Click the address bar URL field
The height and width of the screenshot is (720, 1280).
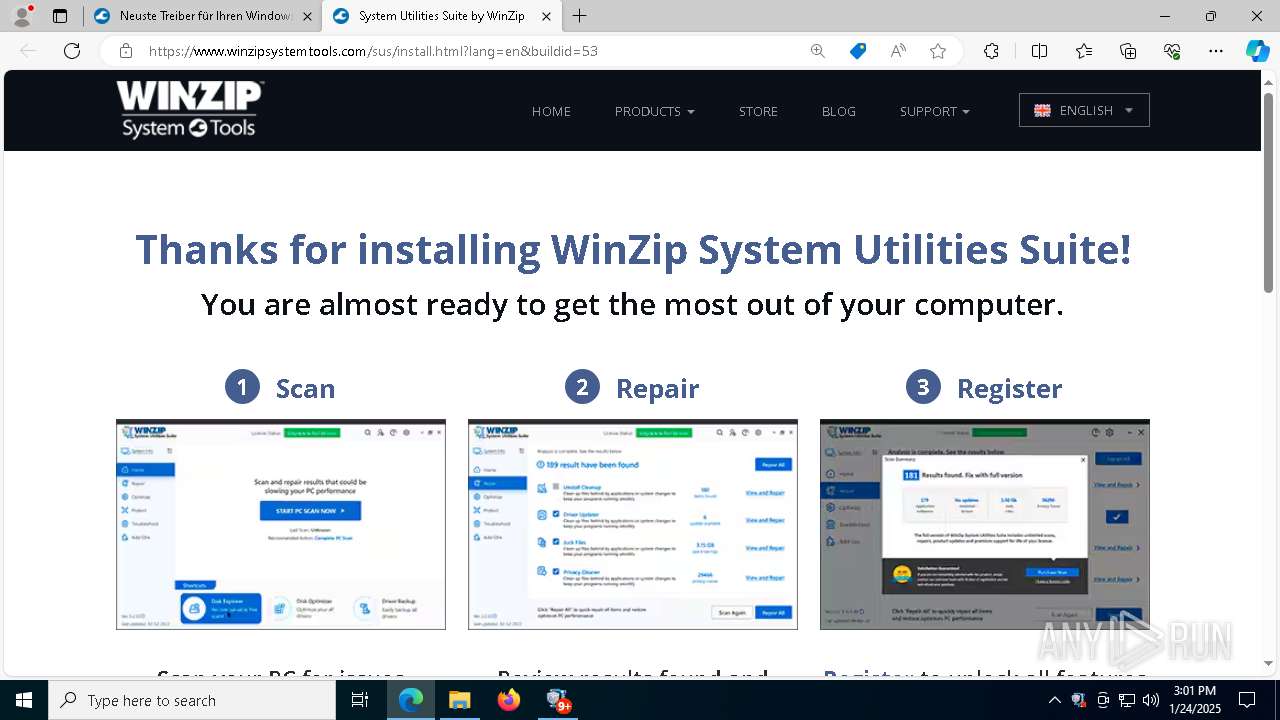pos(470,51)
